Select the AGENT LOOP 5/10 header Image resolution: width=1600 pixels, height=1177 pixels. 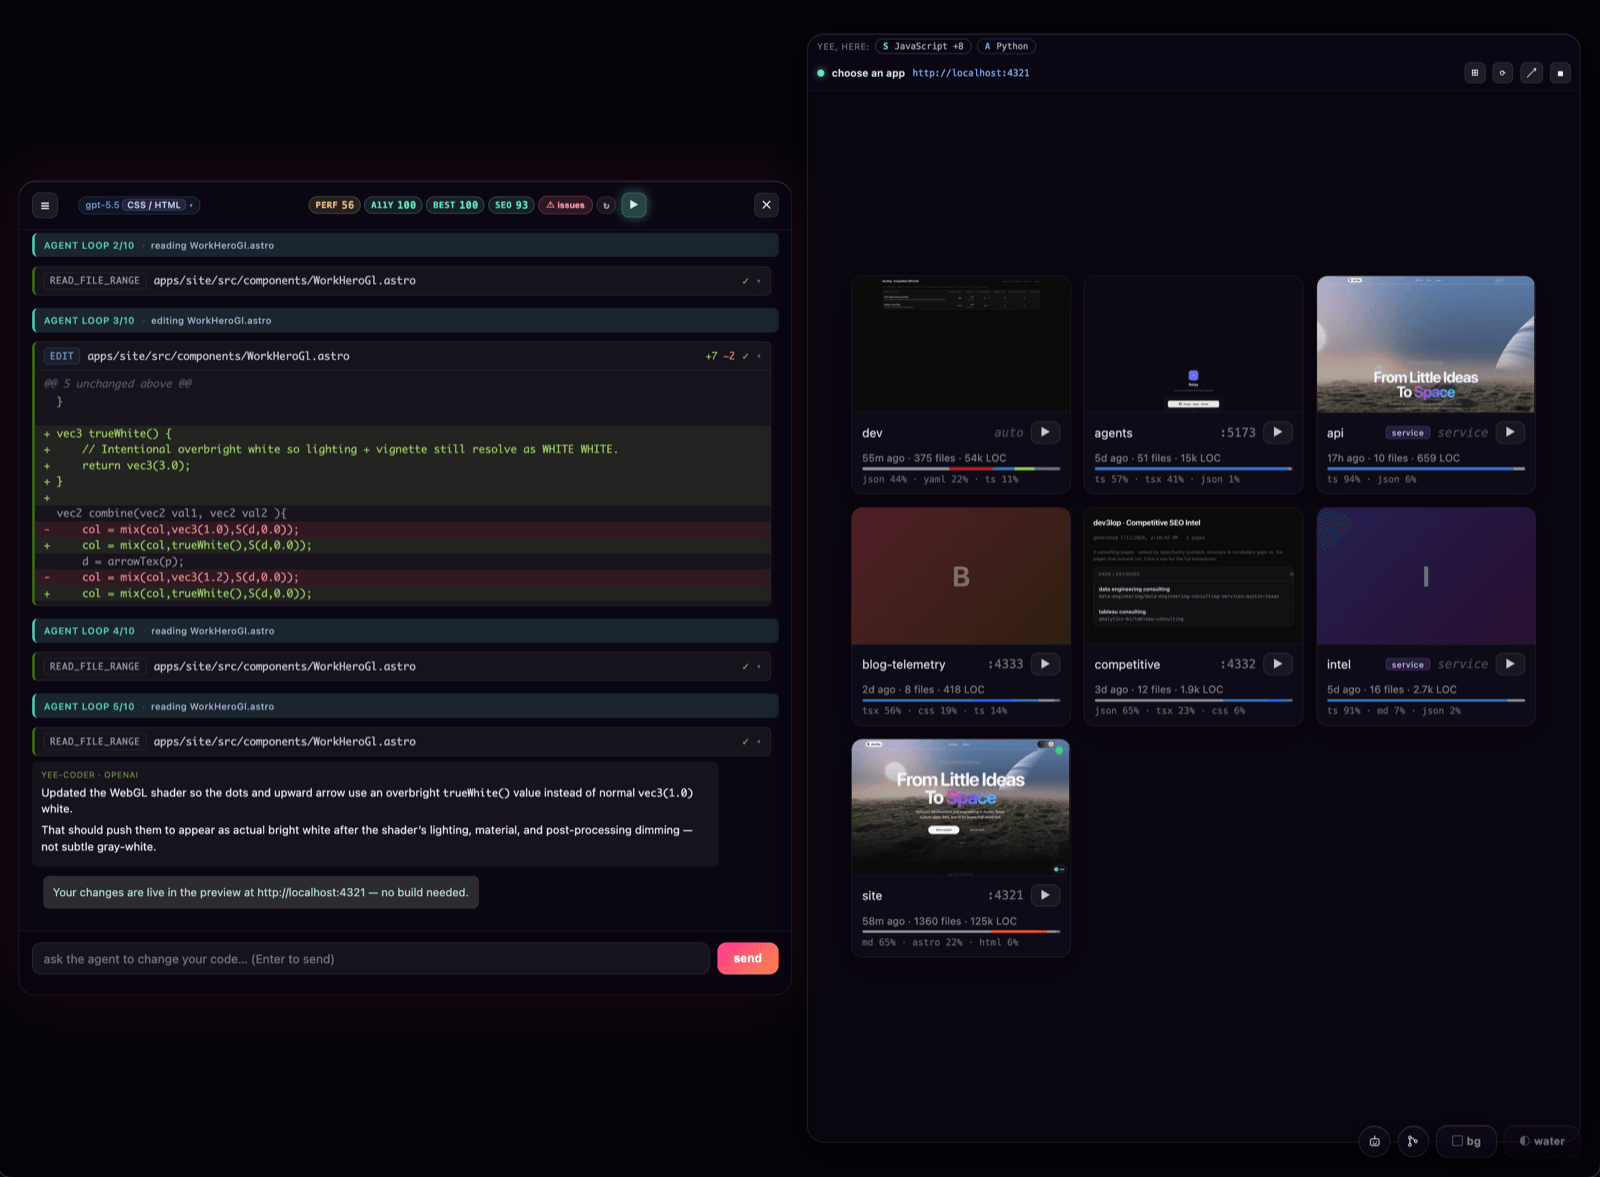pyautogui.click(x=405, y=707)
